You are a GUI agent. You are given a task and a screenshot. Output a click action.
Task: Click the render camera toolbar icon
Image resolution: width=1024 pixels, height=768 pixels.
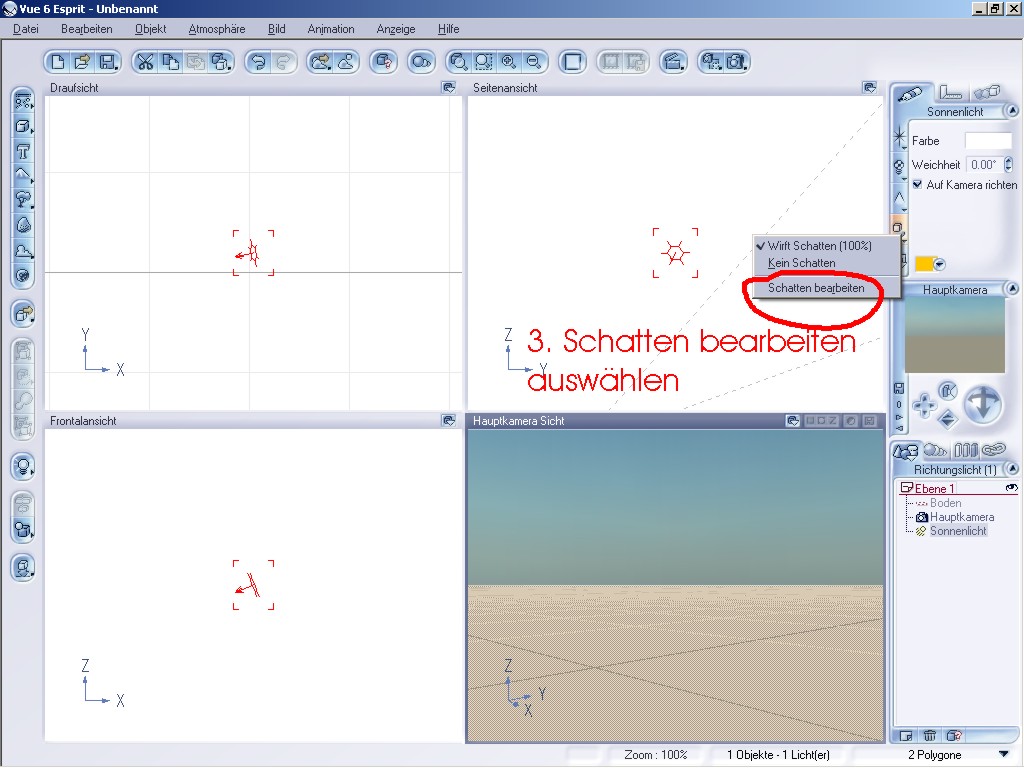pyautogui.click(x=736, y=62)
